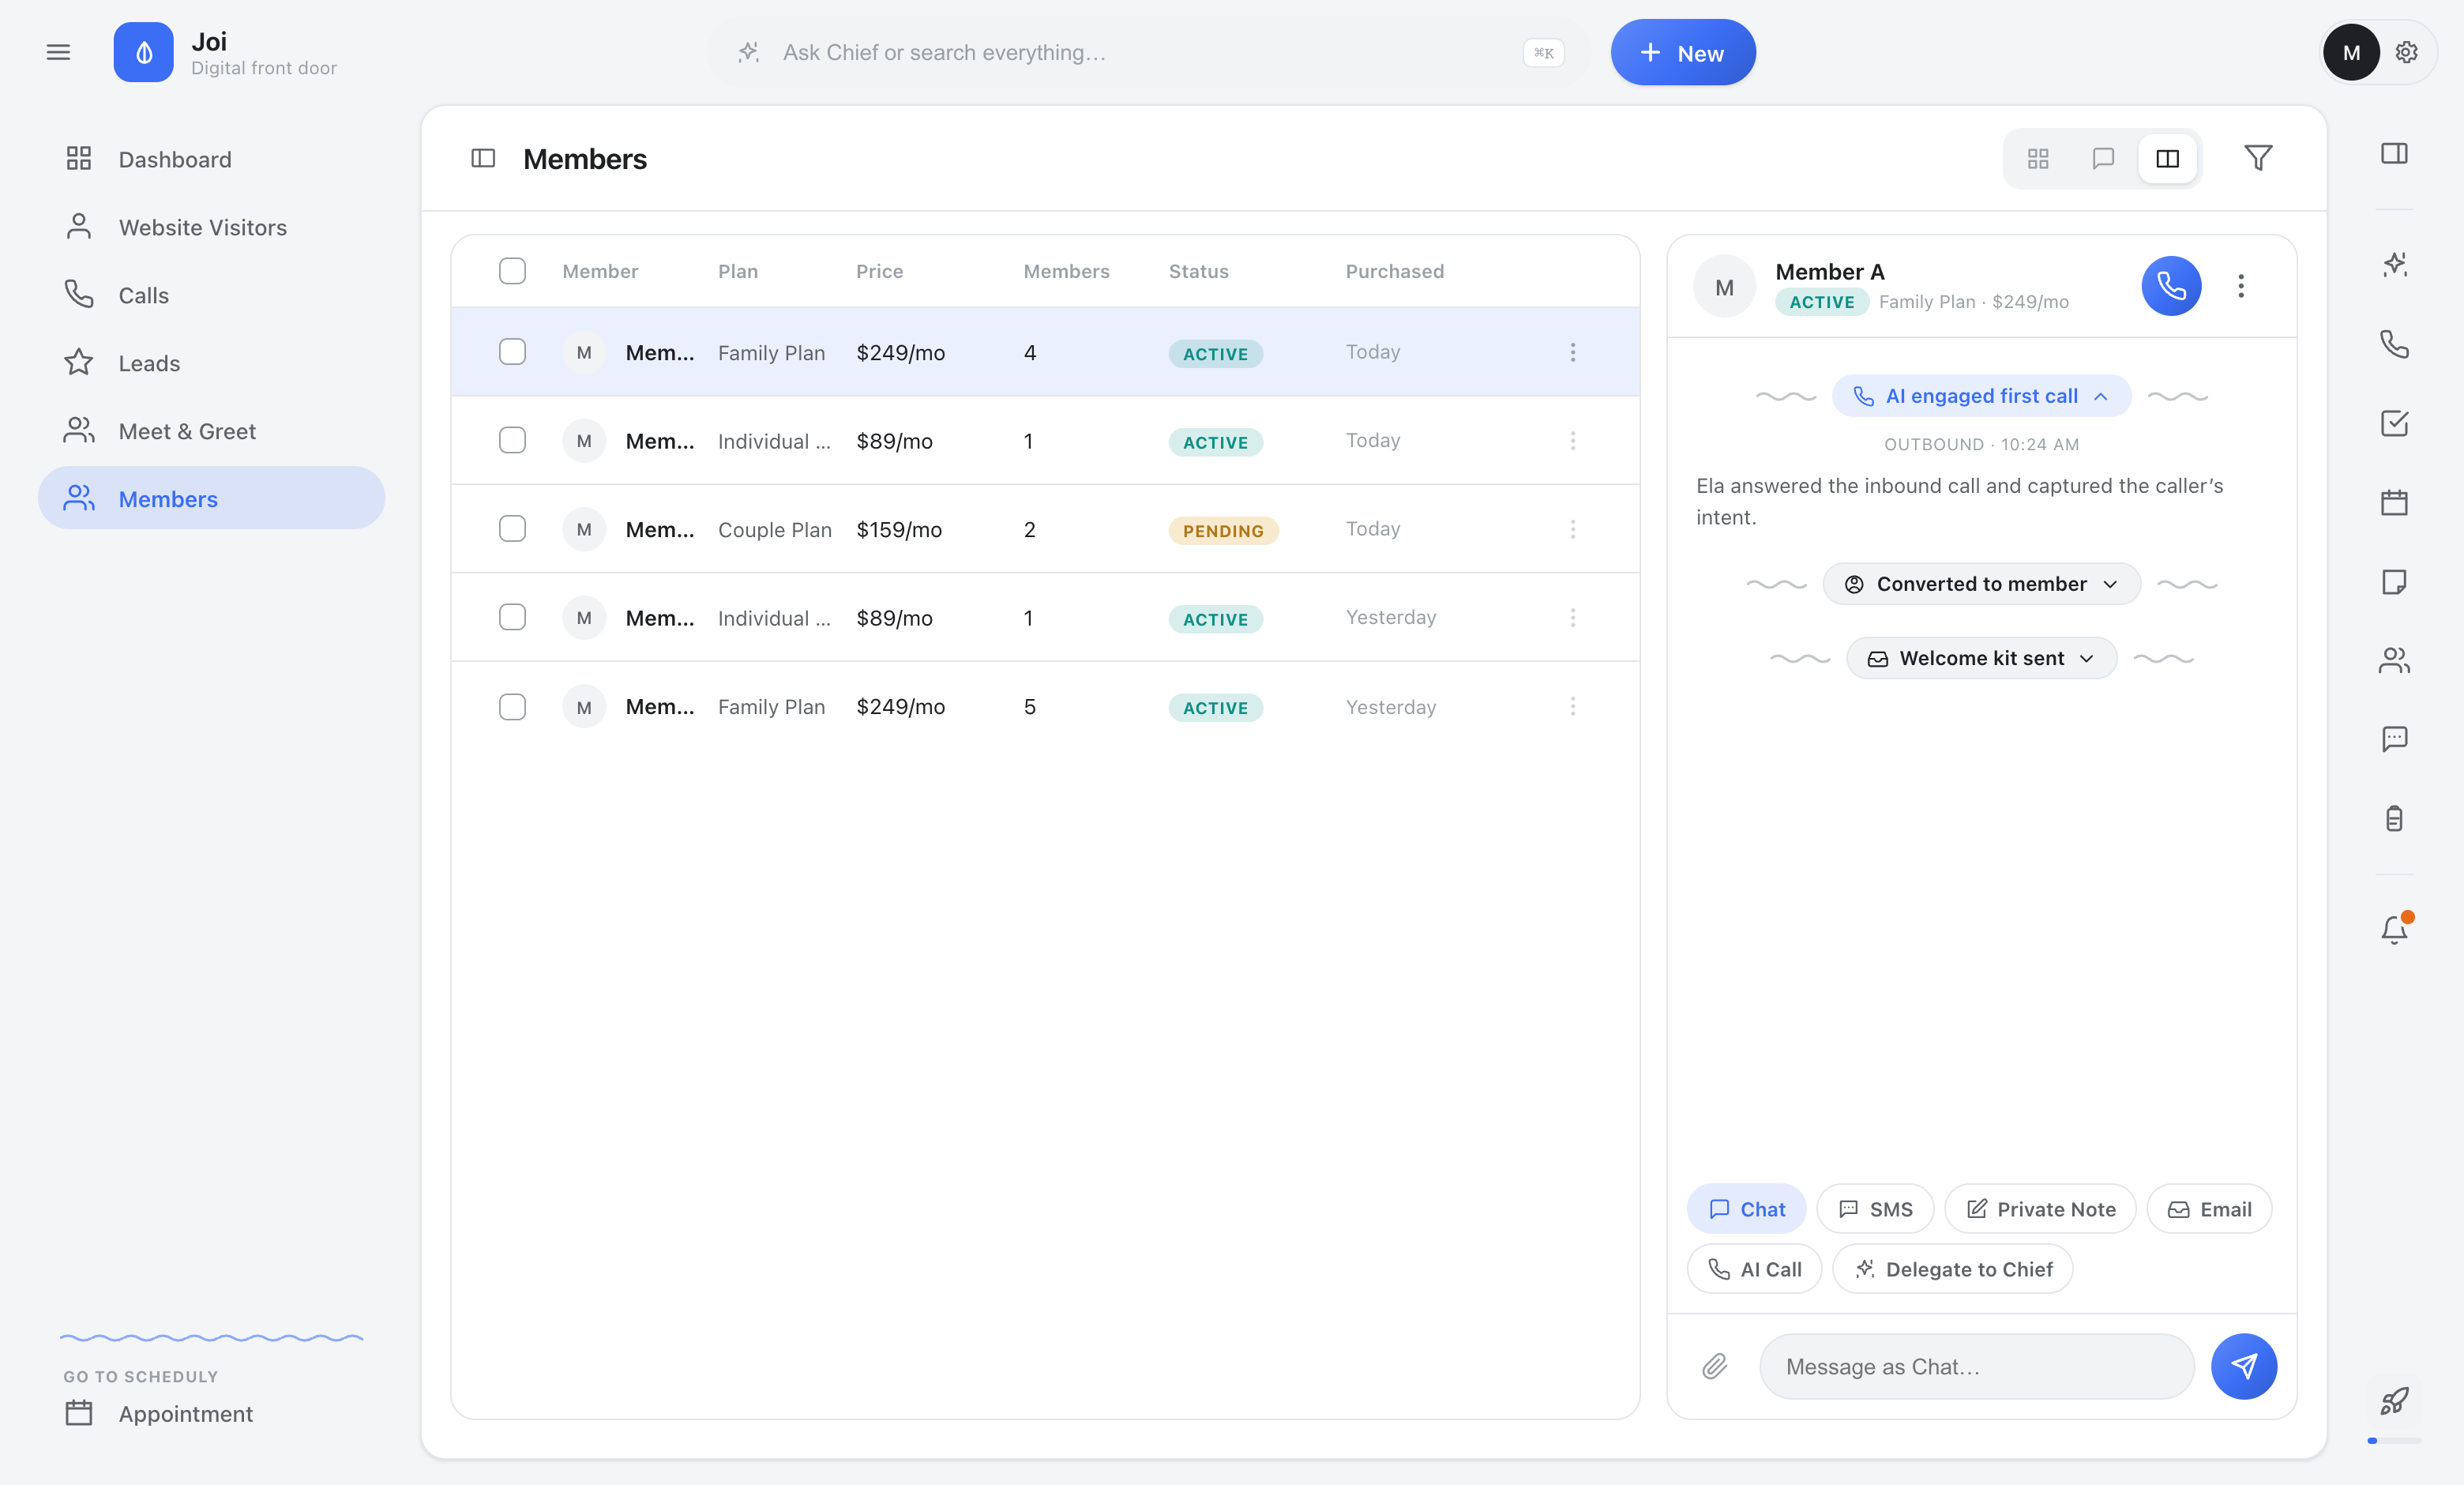Select all members header checkbox
This screenshot has height=1485, width=2464.
click(x=512, y=271)
